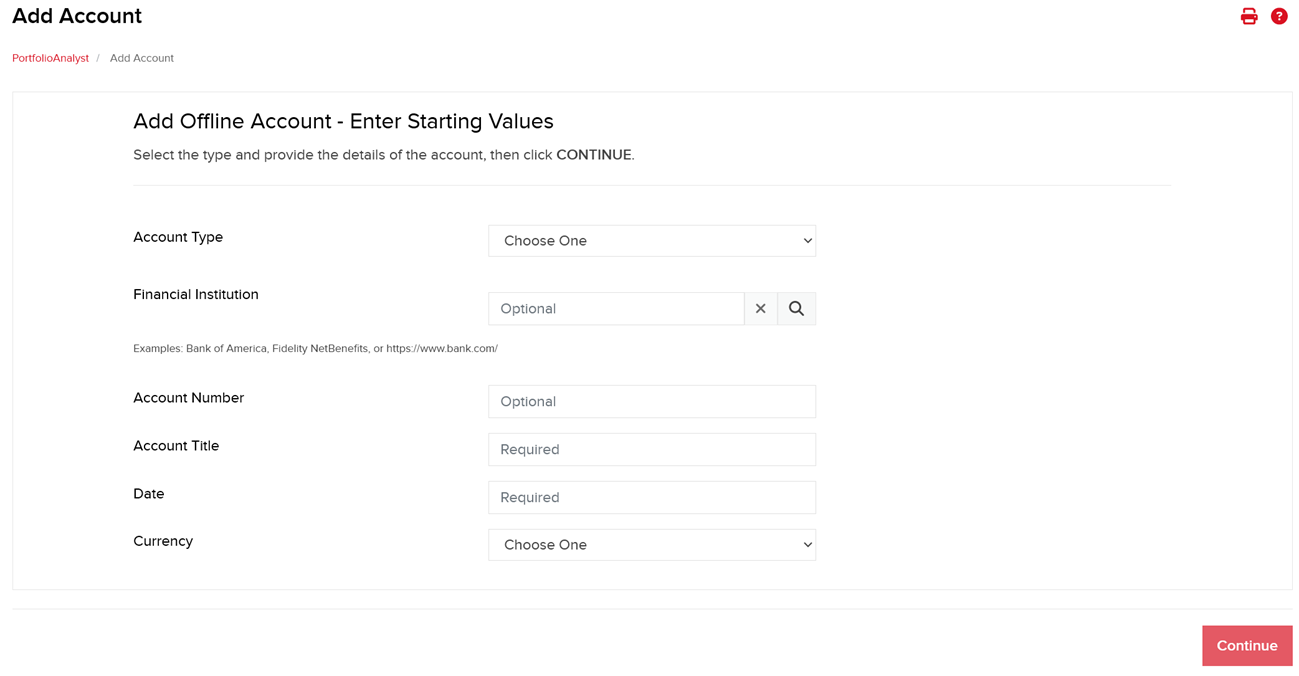The width and height of the screenshot is (1299, 676).
Task: Open the help question mark icon
Action: [x=1279, y=16]
